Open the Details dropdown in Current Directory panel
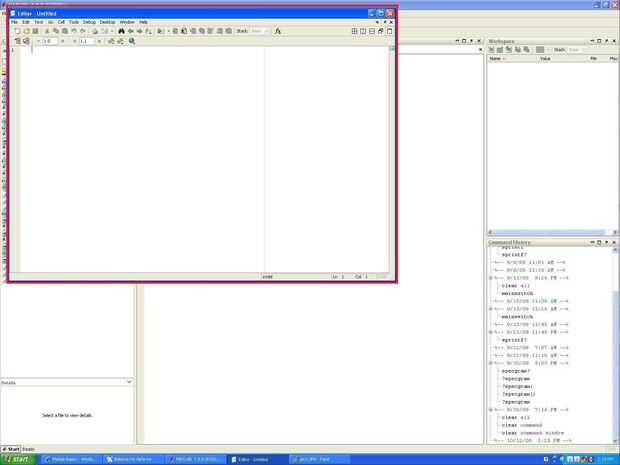This screenshot has height=465, width=620. (129, 382)
